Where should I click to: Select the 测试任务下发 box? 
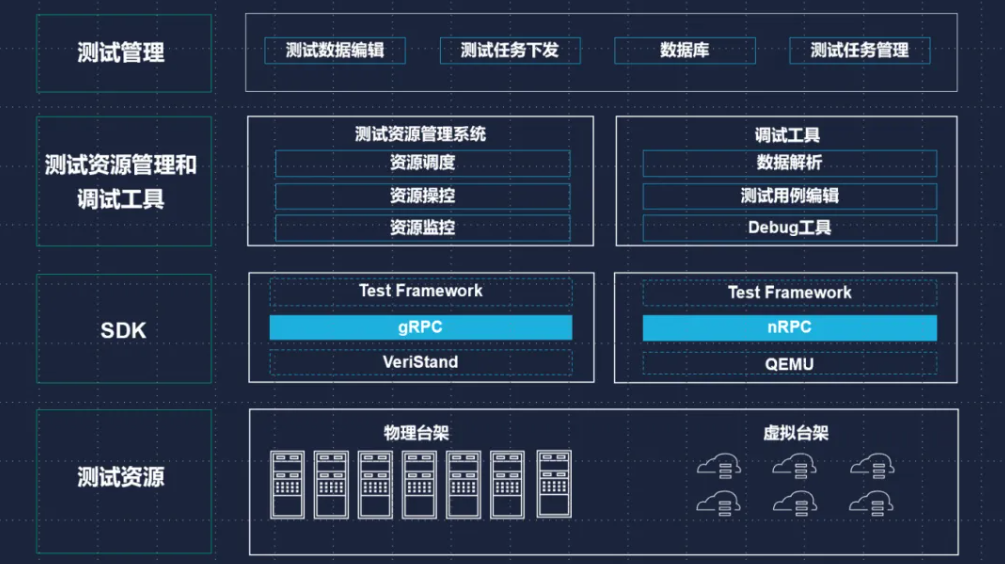pyautogui.click(x=509, y=50)
